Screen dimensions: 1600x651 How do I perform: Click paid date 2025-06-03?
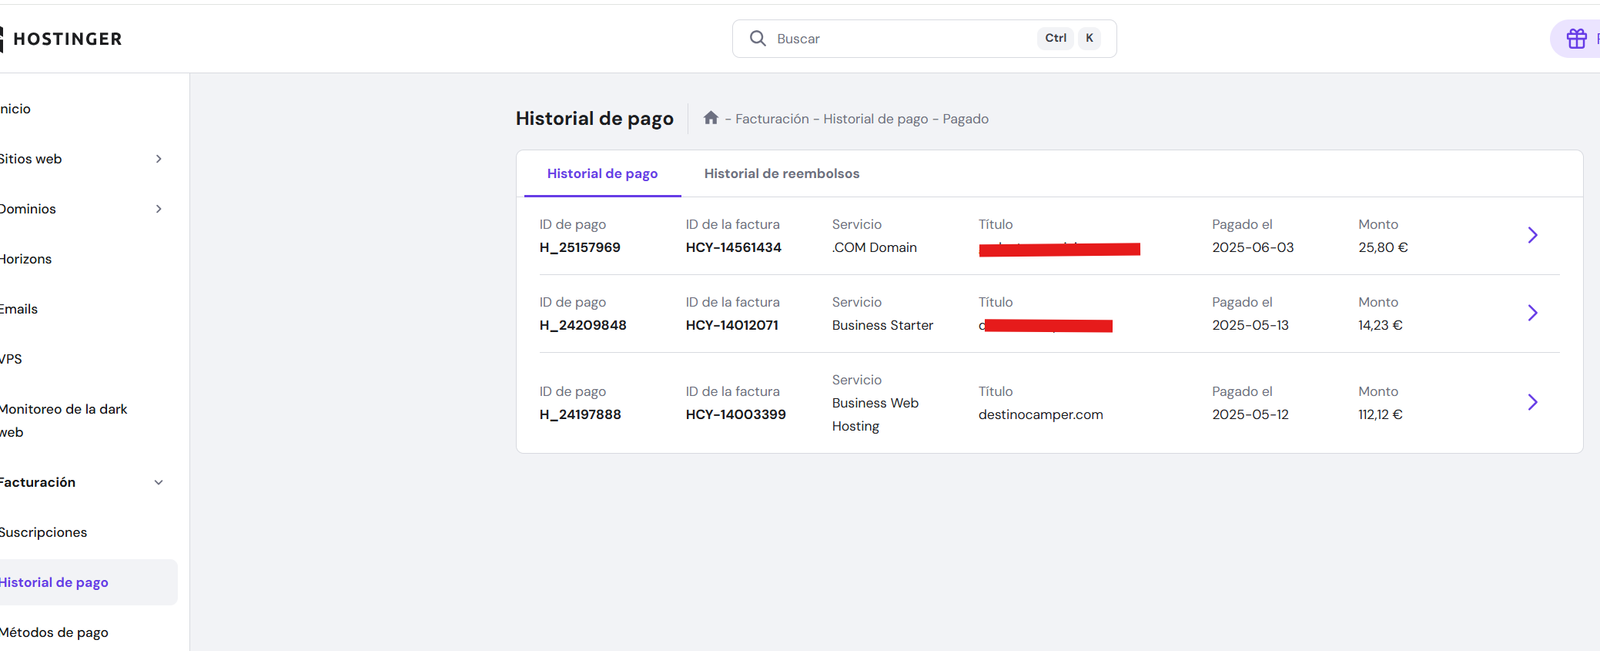point(1253,247)
